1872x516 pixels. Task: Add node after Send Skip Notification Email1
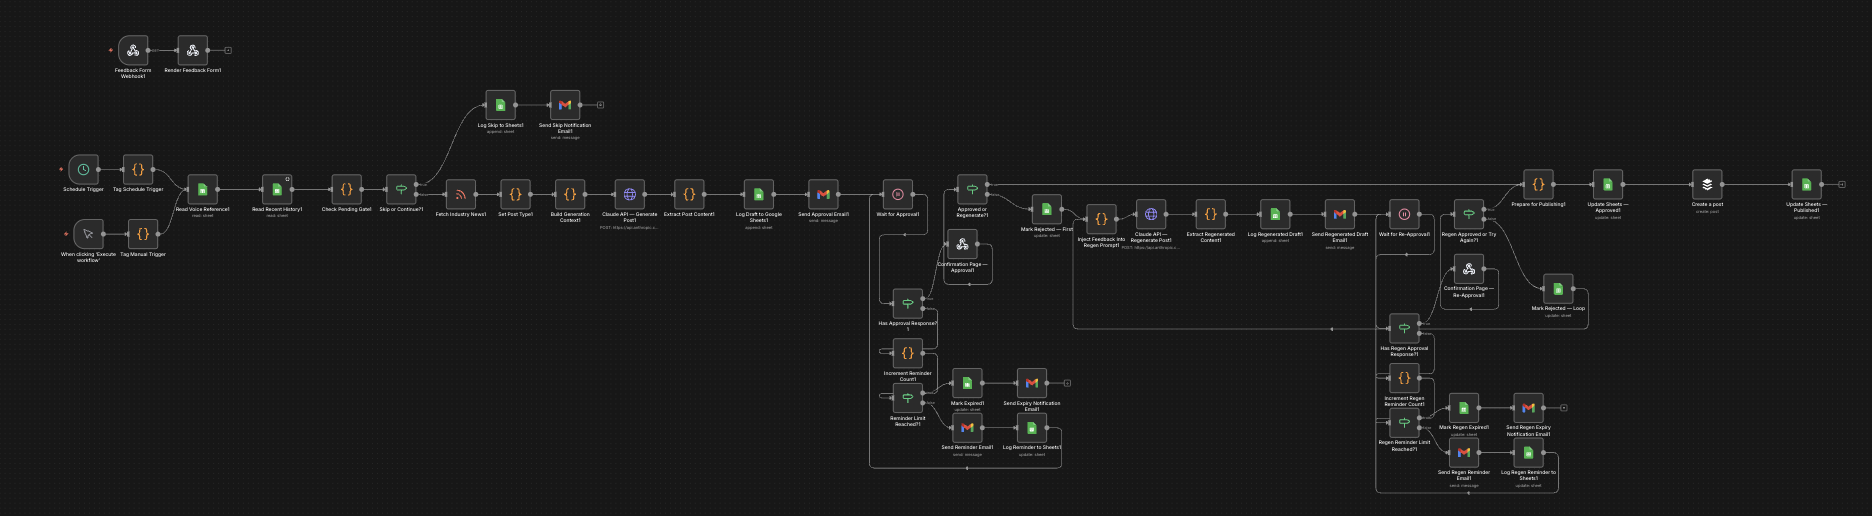click(x=600, y=105)
